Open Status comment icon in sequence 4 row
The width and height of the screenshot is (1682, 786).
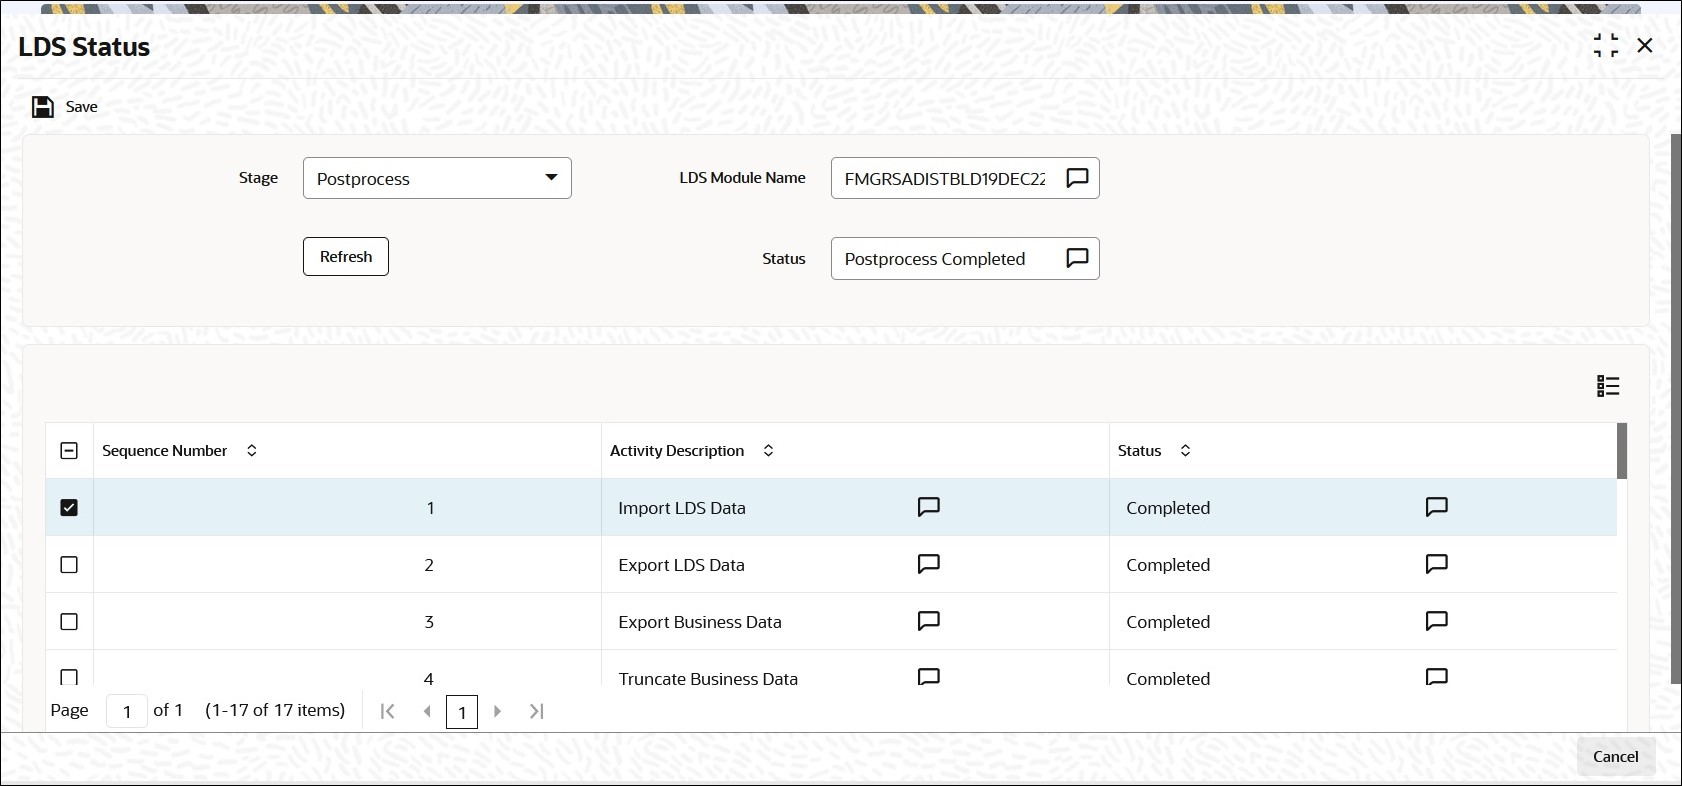1437,677
